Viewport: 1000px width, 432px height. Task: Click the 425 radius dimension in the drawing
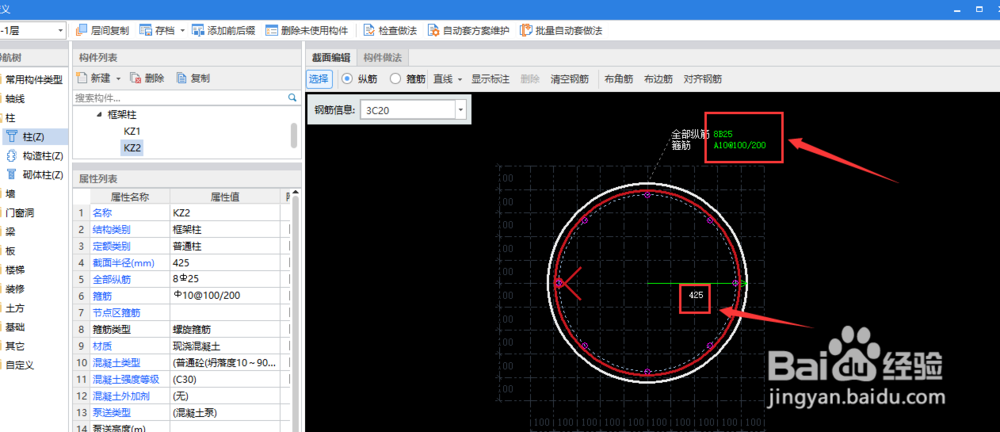pyautogui.click(x=696, y=295)
